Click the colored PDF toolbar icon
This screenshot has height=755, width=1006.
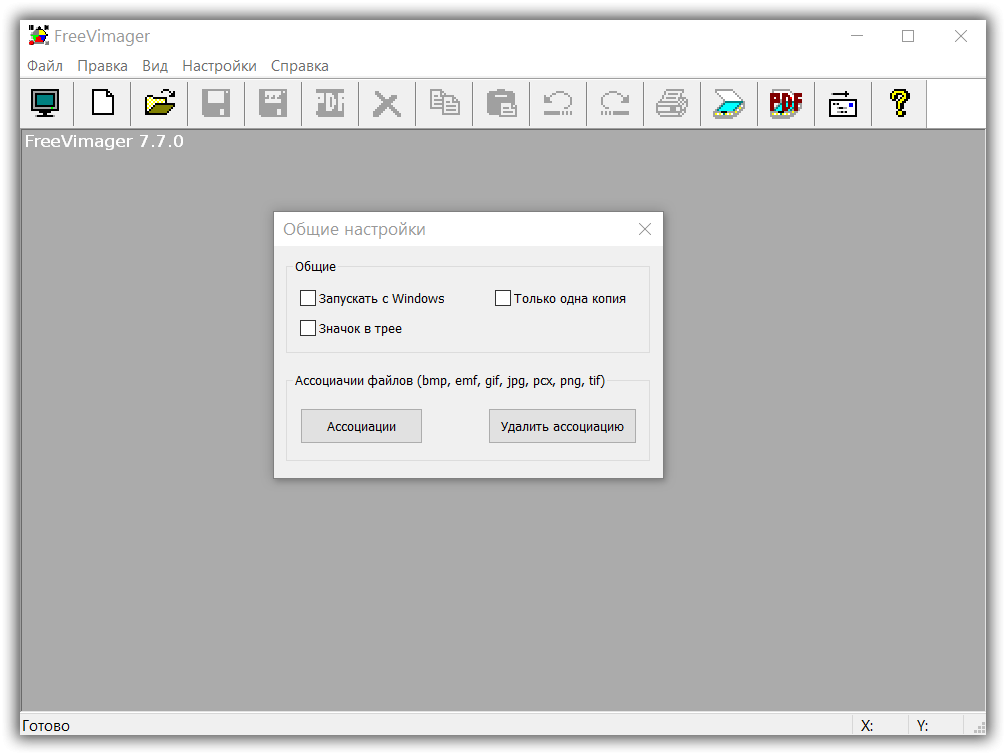[x=786, y=103]
